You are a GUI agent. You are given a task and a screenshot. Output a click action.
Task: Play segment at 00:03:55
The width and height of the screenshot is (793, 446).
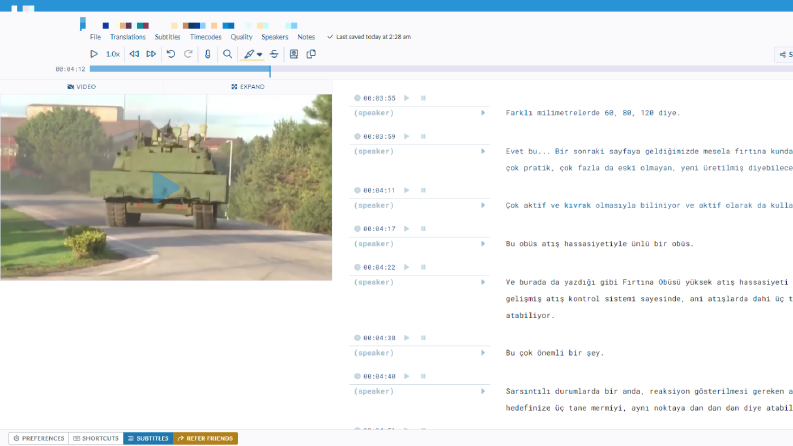(406, 98)
